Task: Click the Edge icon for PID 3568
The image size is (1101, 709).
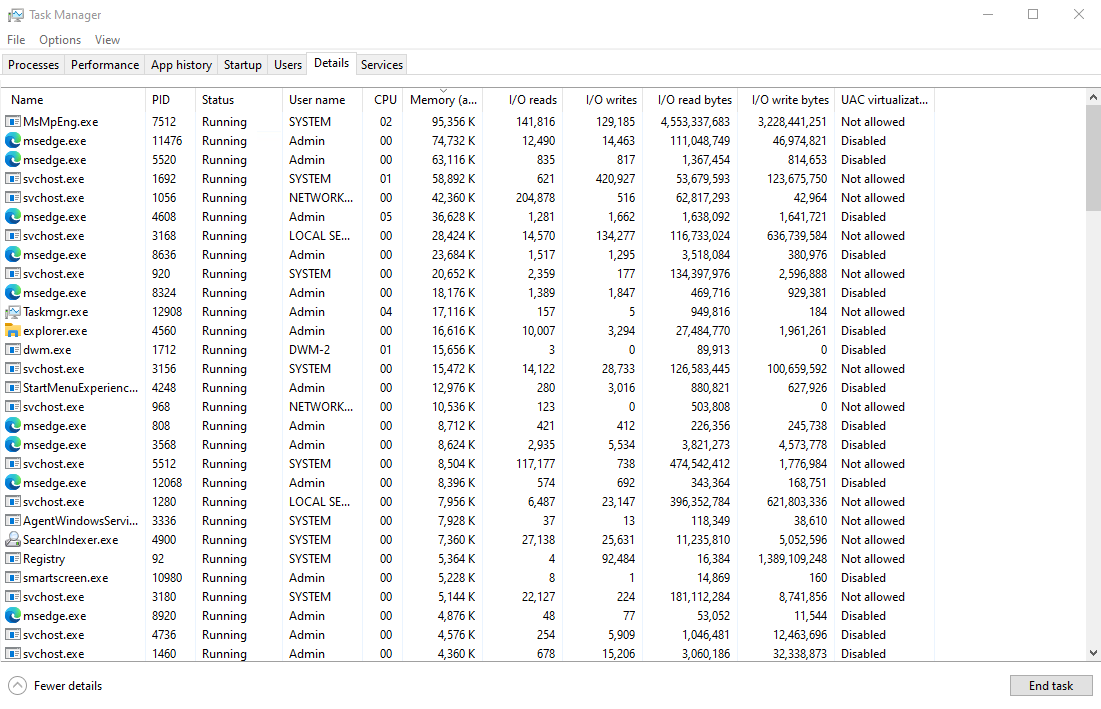Action: pyautogui.click(x=13, y=444)
